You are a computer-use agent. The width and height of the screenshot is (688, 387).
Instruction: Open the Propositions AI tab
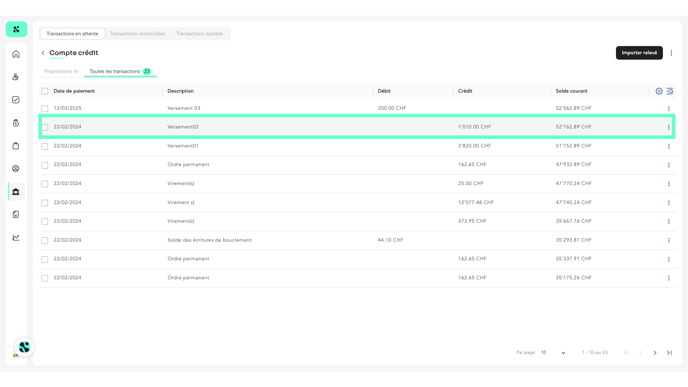click(61, 71)
